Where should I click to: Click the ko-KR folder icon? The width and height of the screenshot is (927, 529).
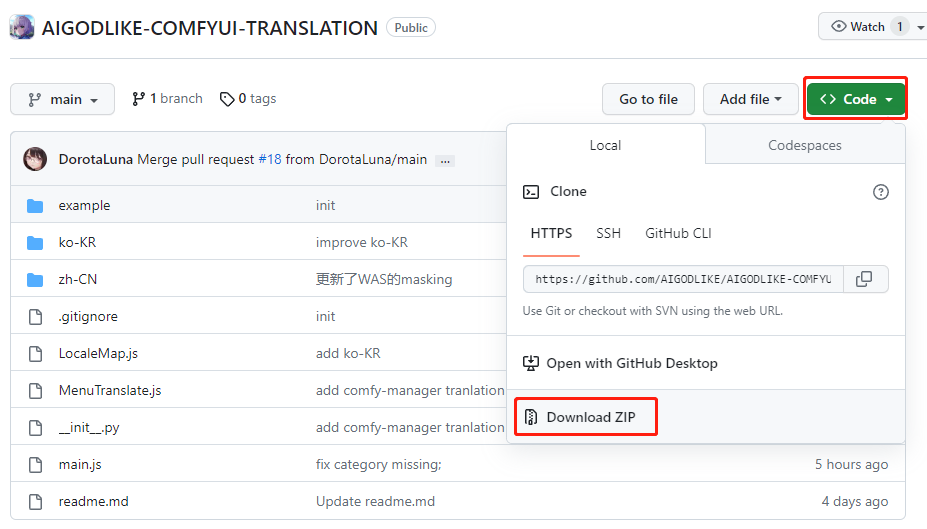click(x=35, y=242)
